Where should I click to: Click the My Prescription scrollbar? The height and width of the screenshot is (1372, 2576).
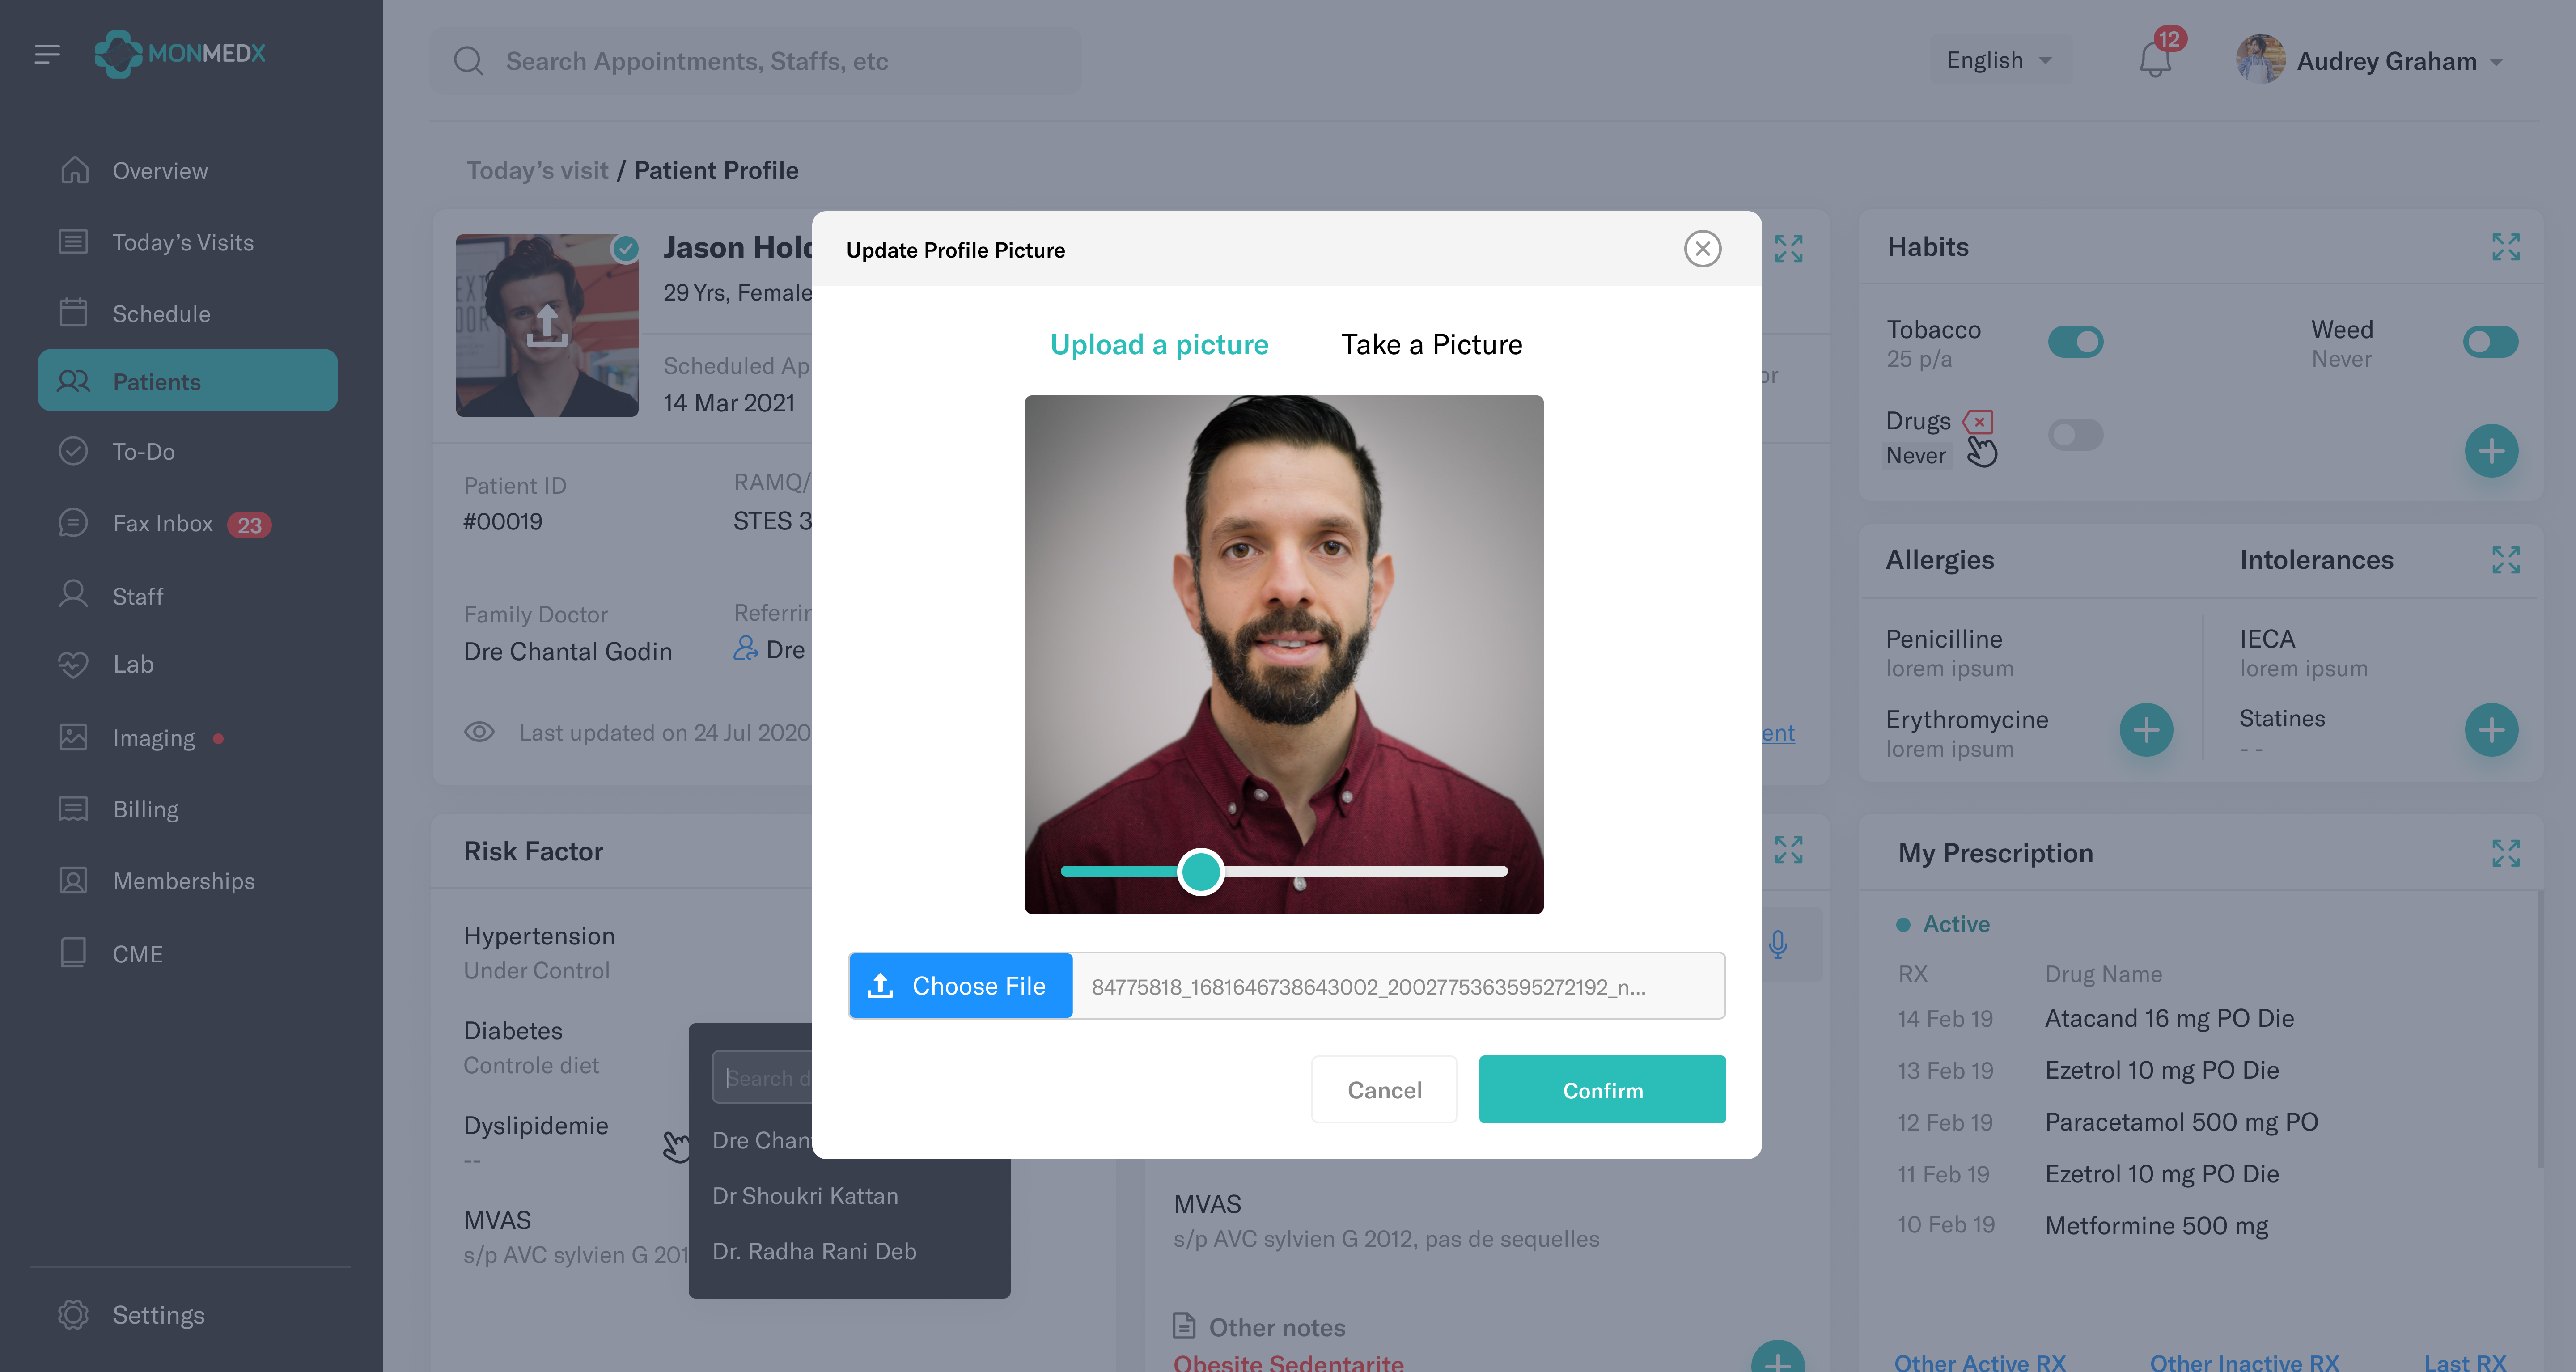tap(2541, 1030)
